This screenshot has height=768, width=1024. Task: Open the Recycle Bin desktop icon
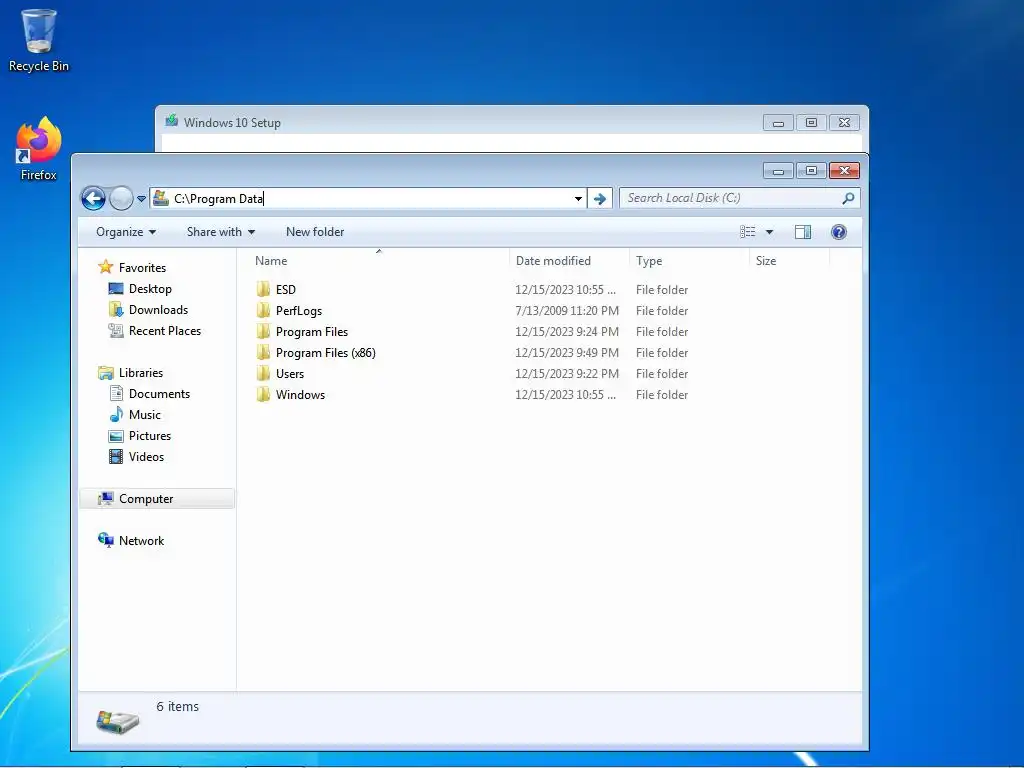39,40
